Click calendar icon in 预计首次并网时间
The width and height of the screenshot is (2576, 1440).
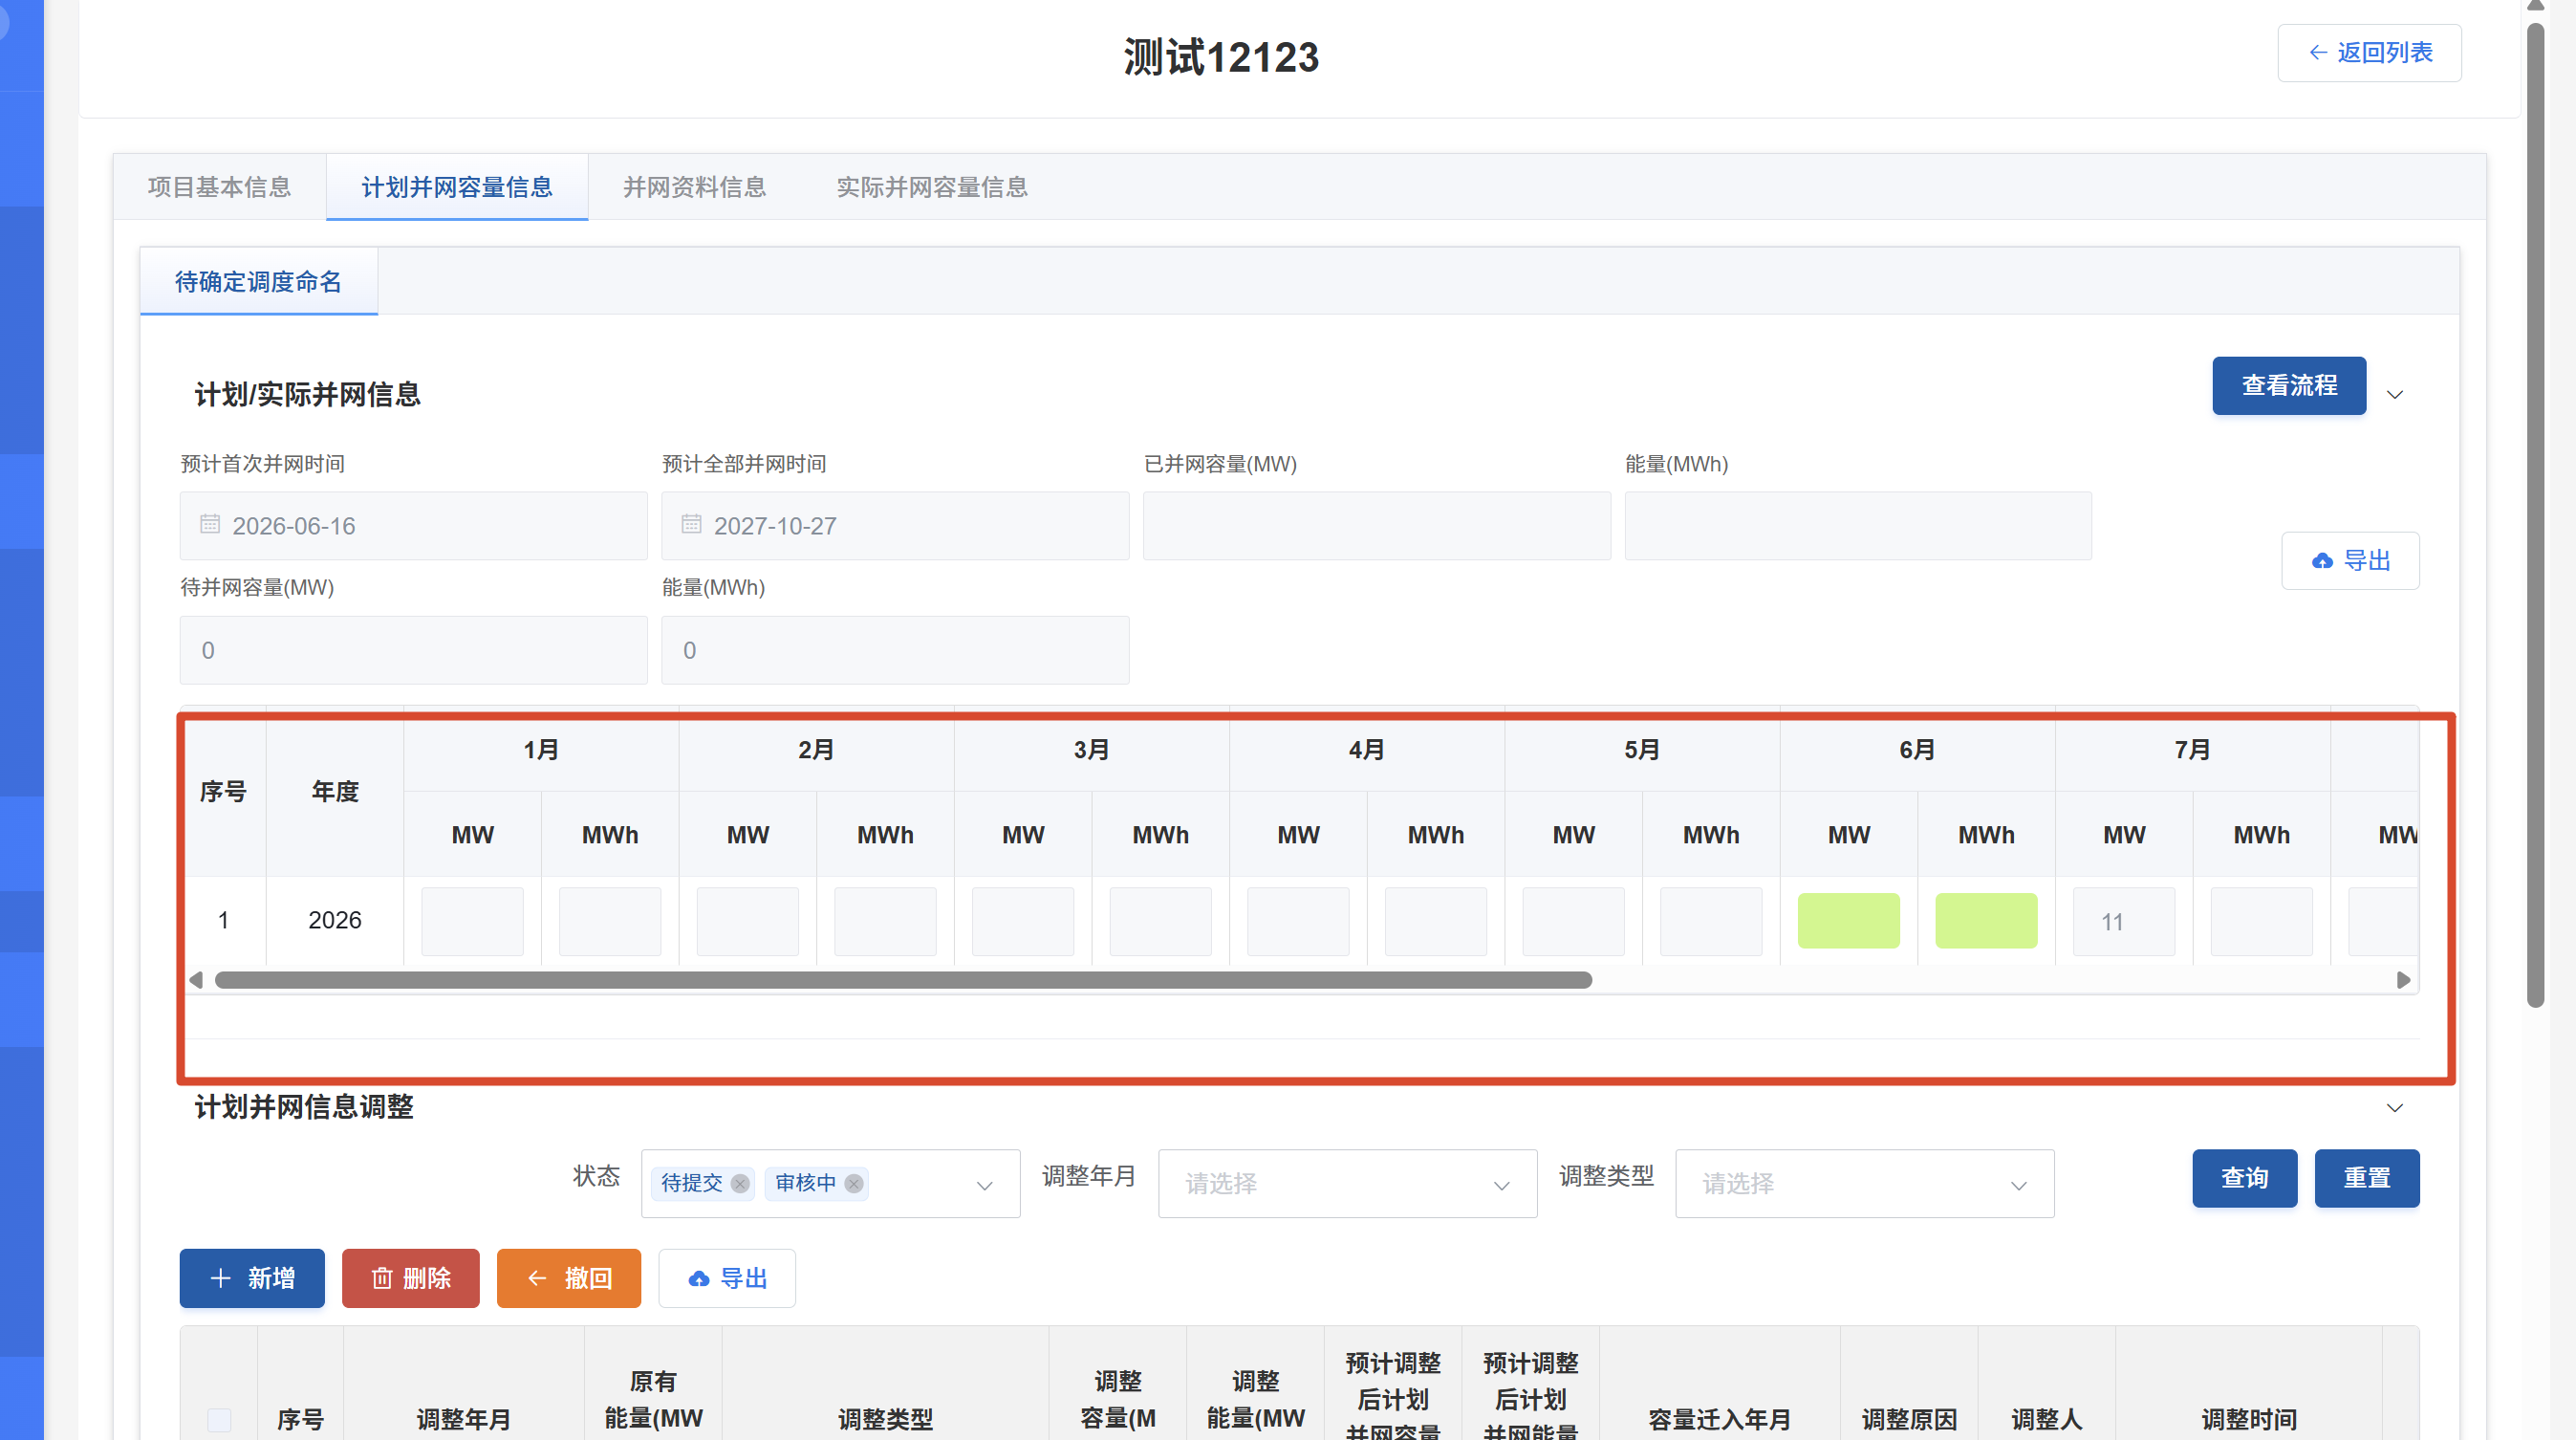tap(210, 524)
